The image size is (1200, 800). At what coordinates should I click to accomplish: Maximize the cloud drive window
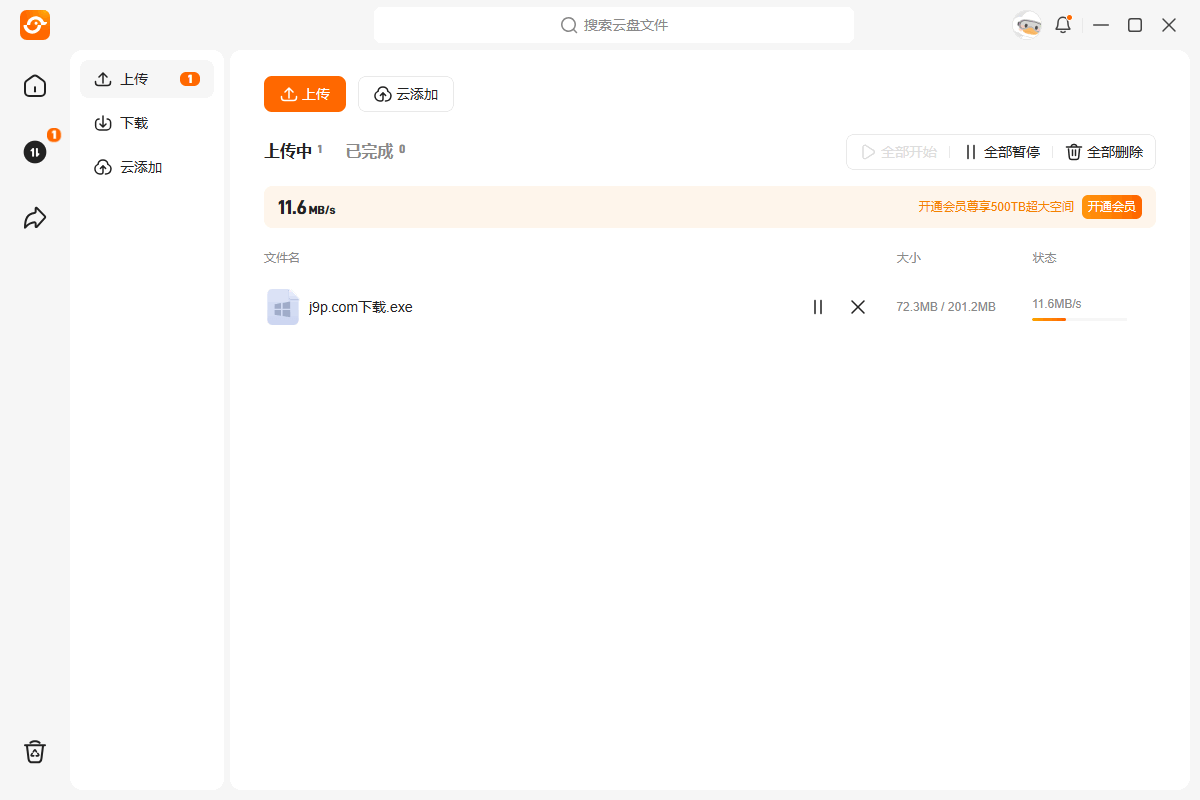[x=1135, y=25]
